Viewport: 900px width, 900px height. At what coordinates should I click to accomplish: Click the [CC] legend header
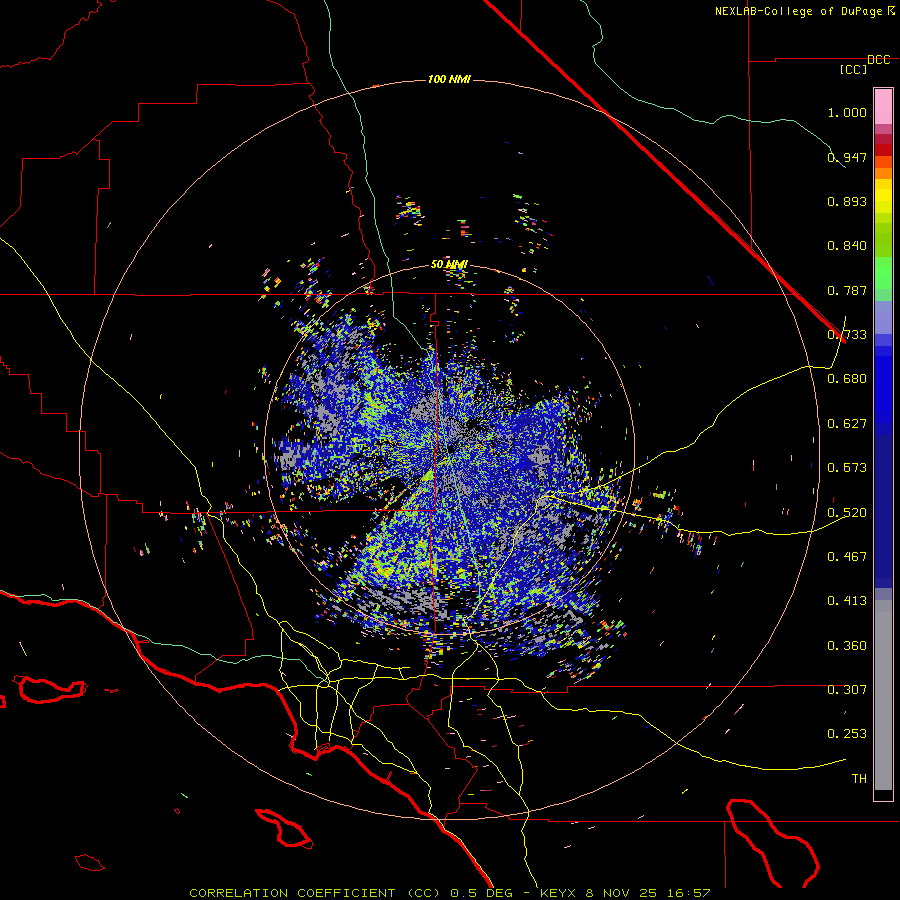click(854, 69)
